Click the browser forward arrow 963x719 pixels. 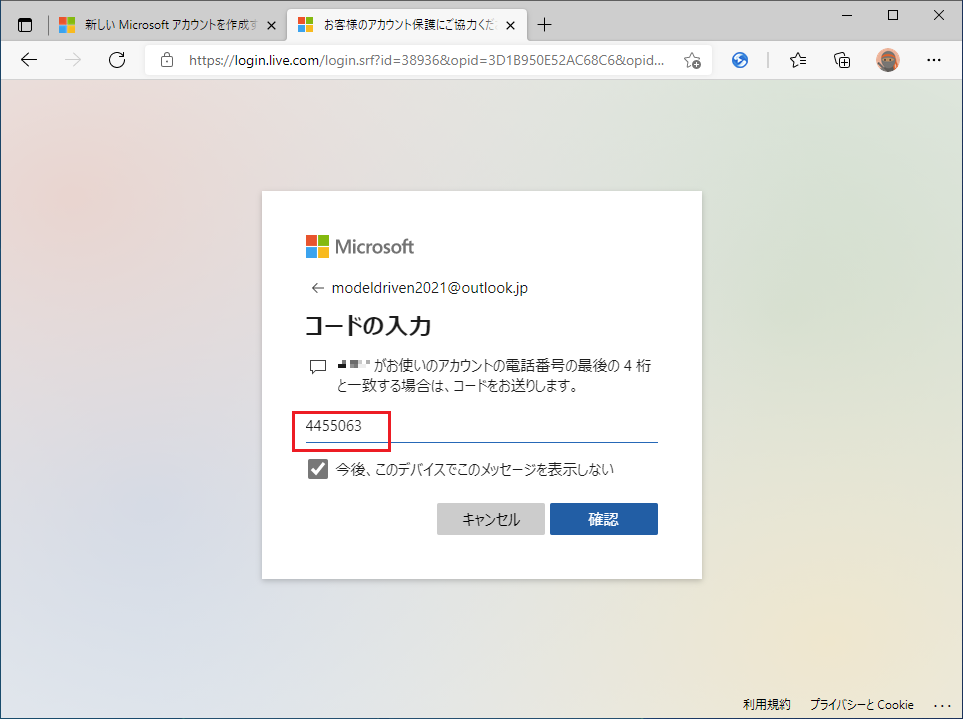coord(73,60)
